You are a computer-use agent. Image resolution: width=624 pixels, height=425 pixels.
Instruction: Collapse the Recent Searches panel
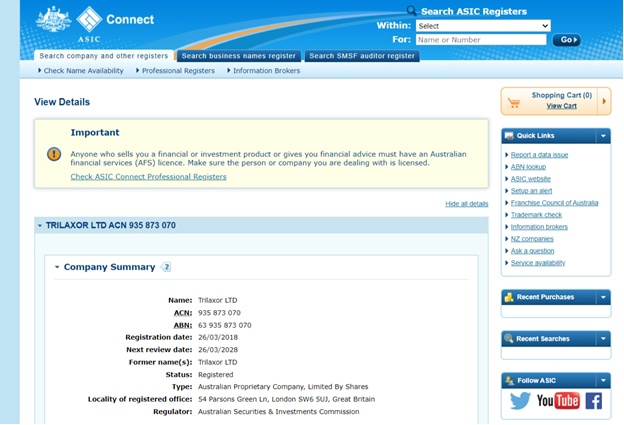(603, 339)
